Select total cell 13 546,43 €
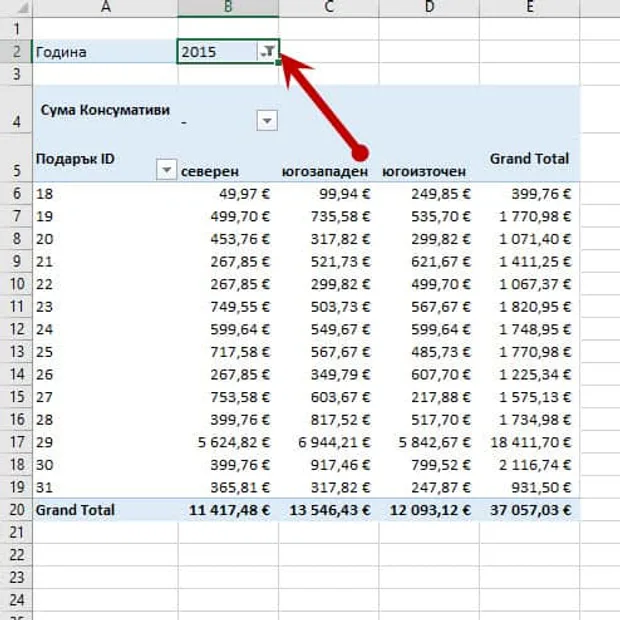Viewport: 620px width, 620px height. pyautogui.click(x=329, y=510)
